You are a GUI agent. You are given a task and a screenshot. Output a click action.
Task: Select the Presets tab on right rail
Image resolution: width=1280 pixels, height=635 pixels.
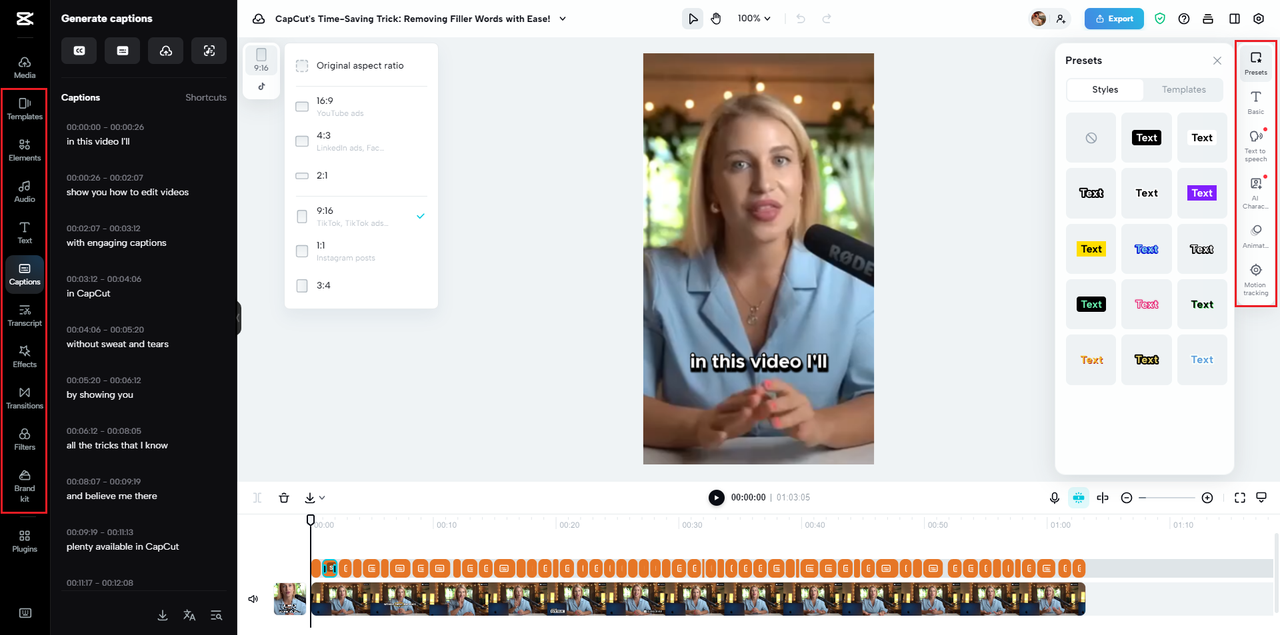point(1256,63)
